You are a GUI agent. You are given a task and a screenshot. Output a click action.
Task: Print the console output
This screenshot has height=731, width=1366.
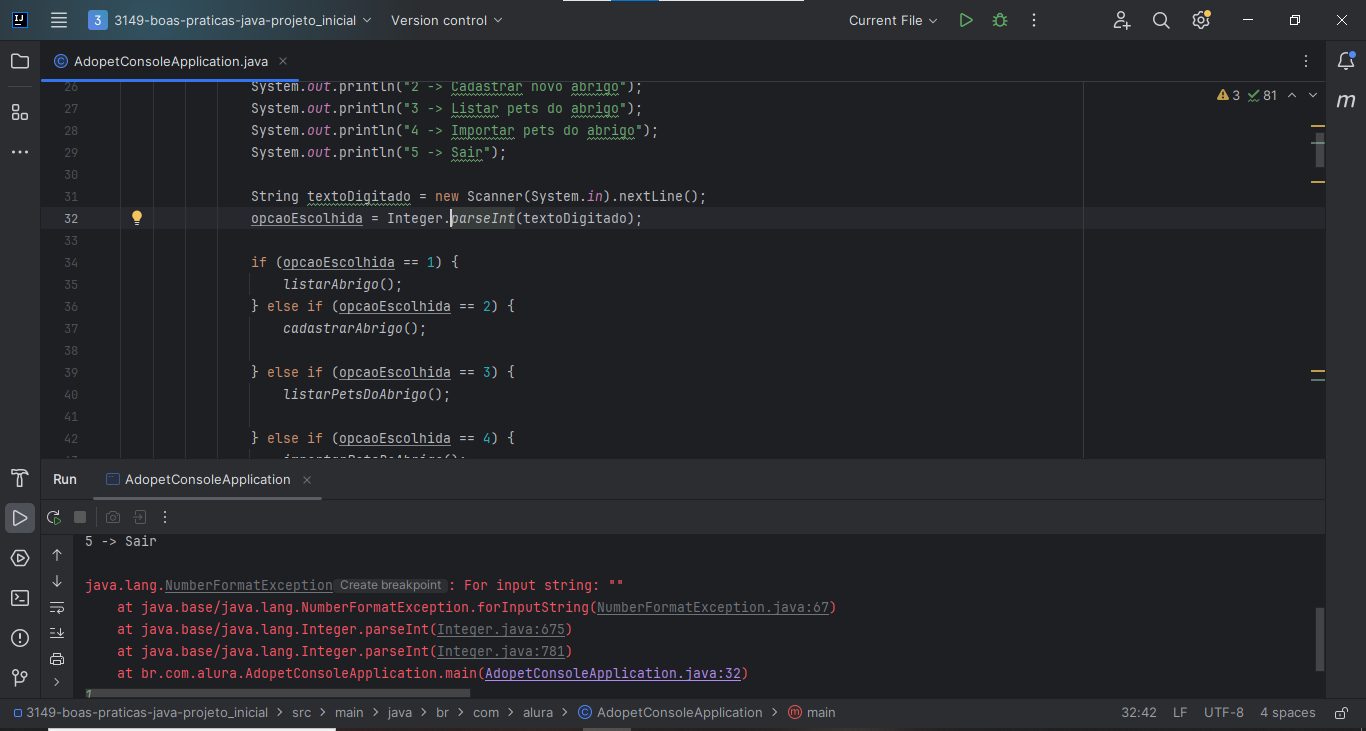coord(57,658)
